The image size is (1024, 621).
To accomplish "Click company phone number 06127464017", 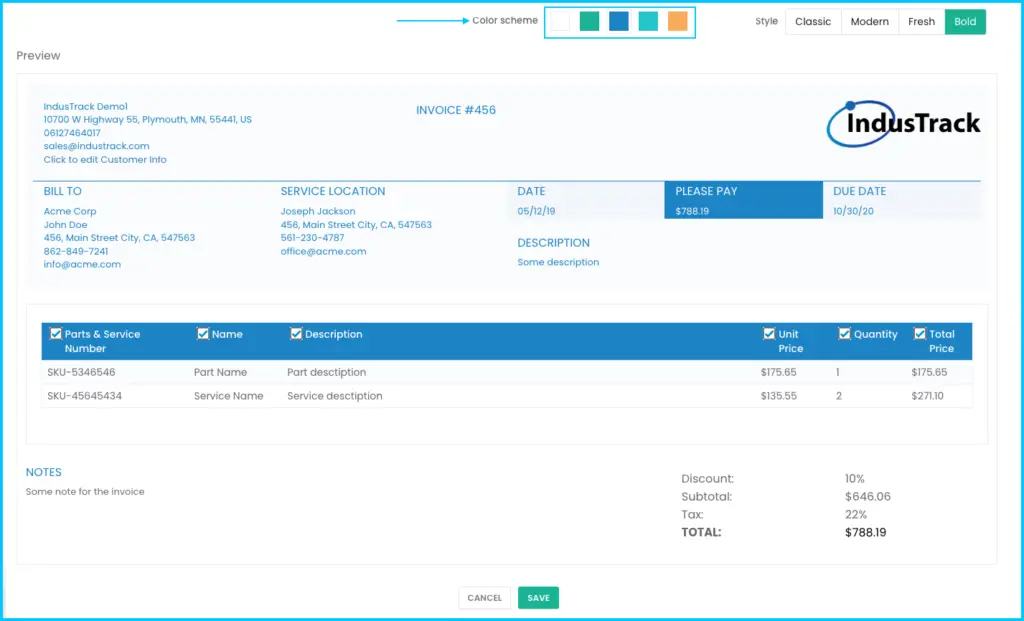I will 72,133.
